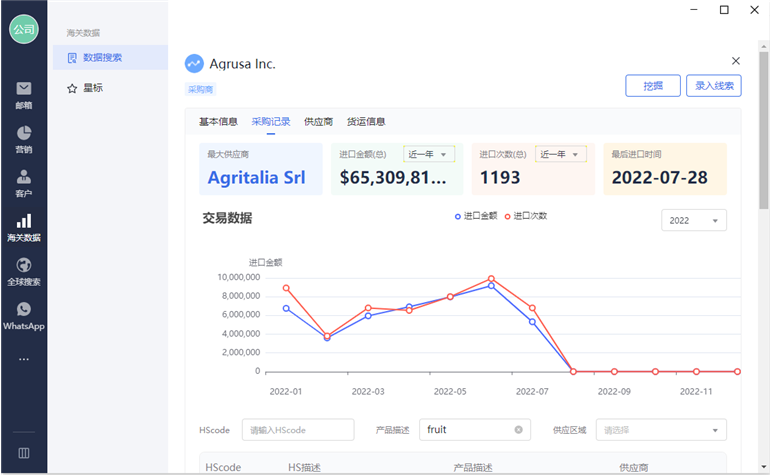Click the HS描述 column header
Viewport: 770px width, 476px height.
(x=304, y=468)
